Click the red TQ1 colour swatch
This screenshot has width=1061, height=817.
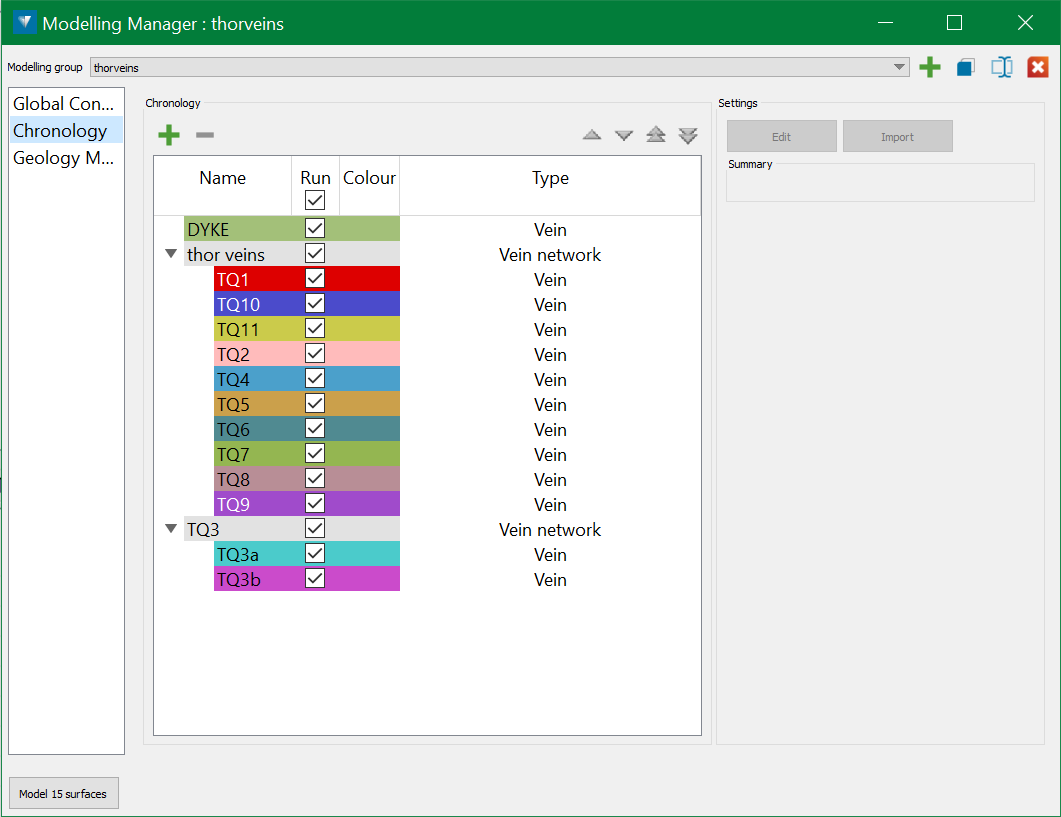click(369, 279)
